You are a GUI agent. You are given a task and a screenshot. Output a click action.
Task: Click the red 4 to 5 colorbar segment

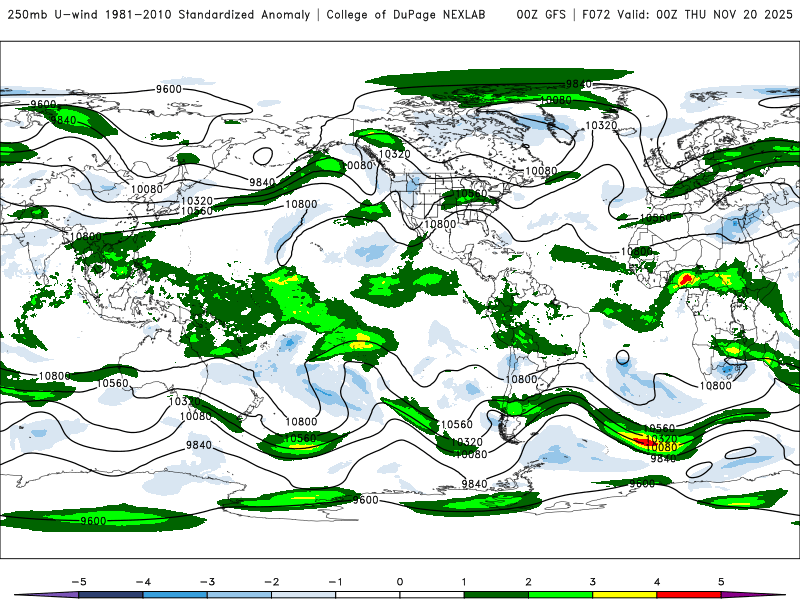point(689,595)
